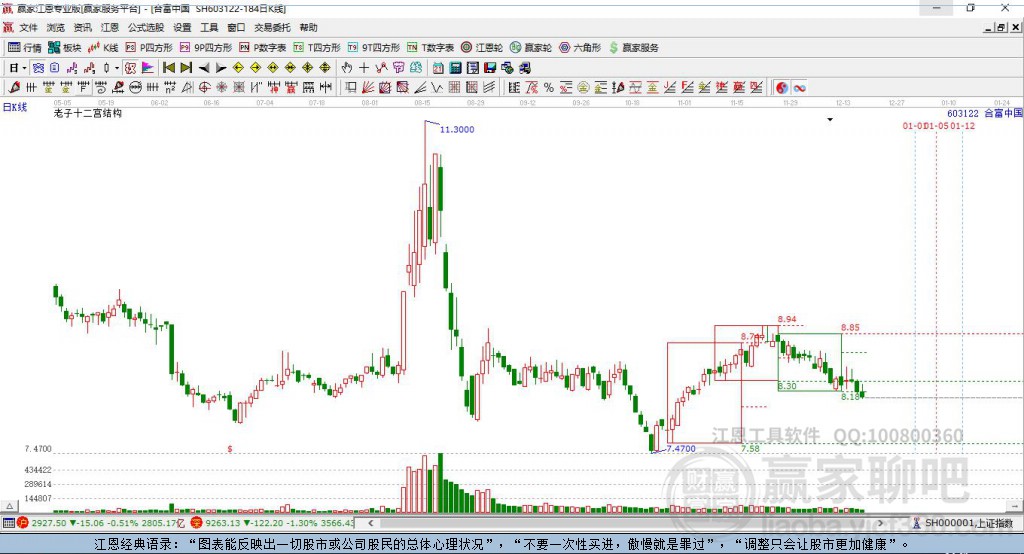This screenshot has height=554, width=1024.
Task: Click the 日K线 period label
Action: pos(15,107)
